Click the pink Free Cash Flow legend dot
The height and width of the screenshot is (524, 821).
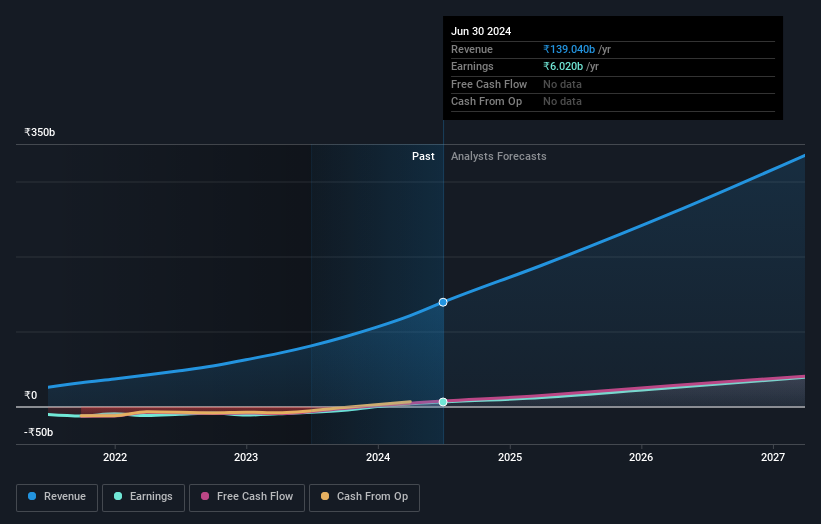(x=205, y=496)
